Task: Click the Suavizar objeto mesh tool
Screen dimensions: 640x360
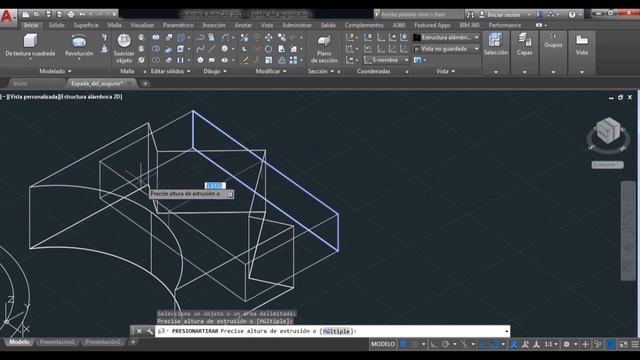Action: coord(124,48)
